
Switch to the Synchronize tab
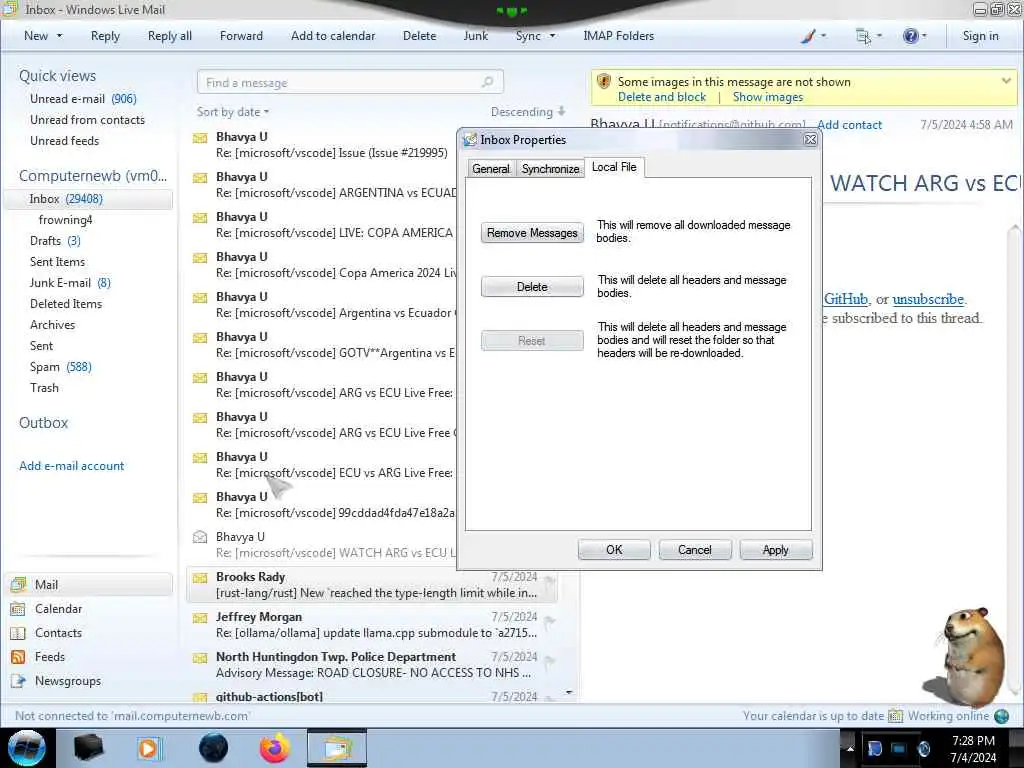[550, 168]
